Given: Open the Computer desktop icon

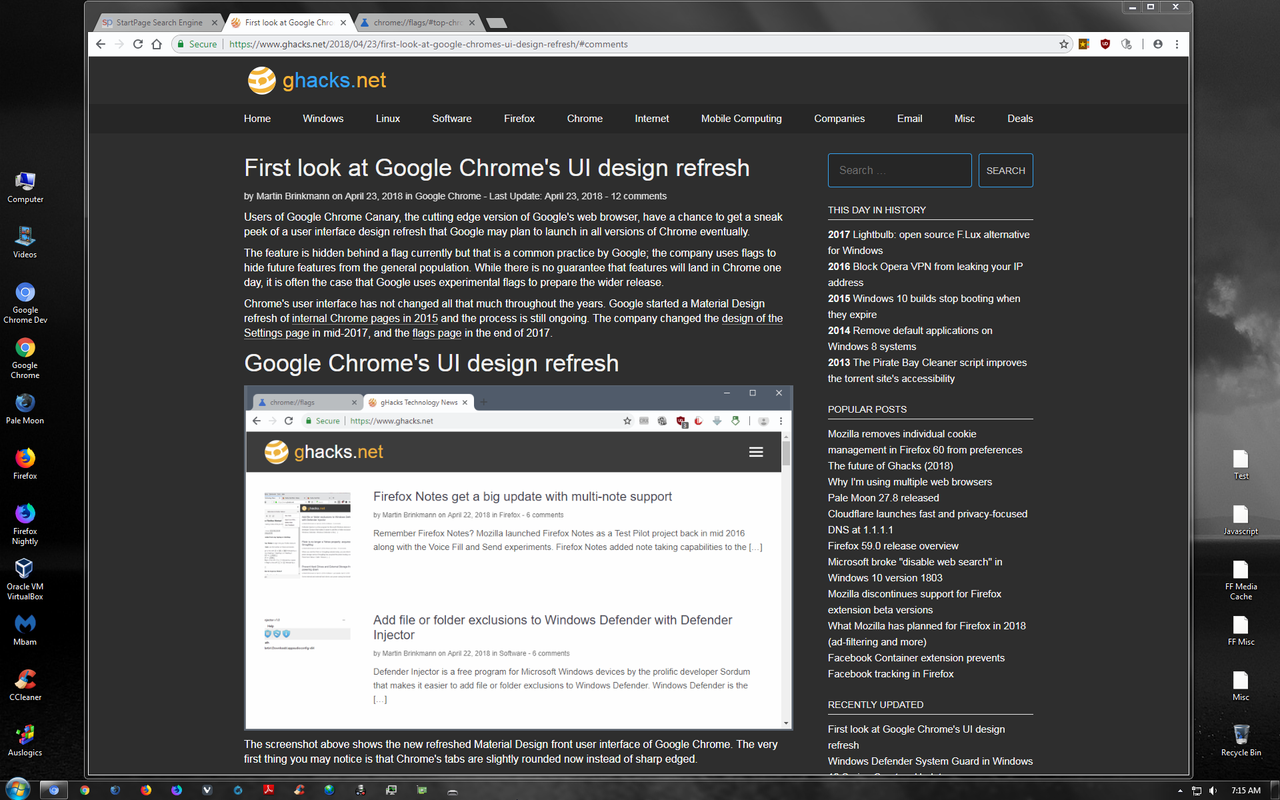Looking at the screenshot, I should [x=25, y=187].
